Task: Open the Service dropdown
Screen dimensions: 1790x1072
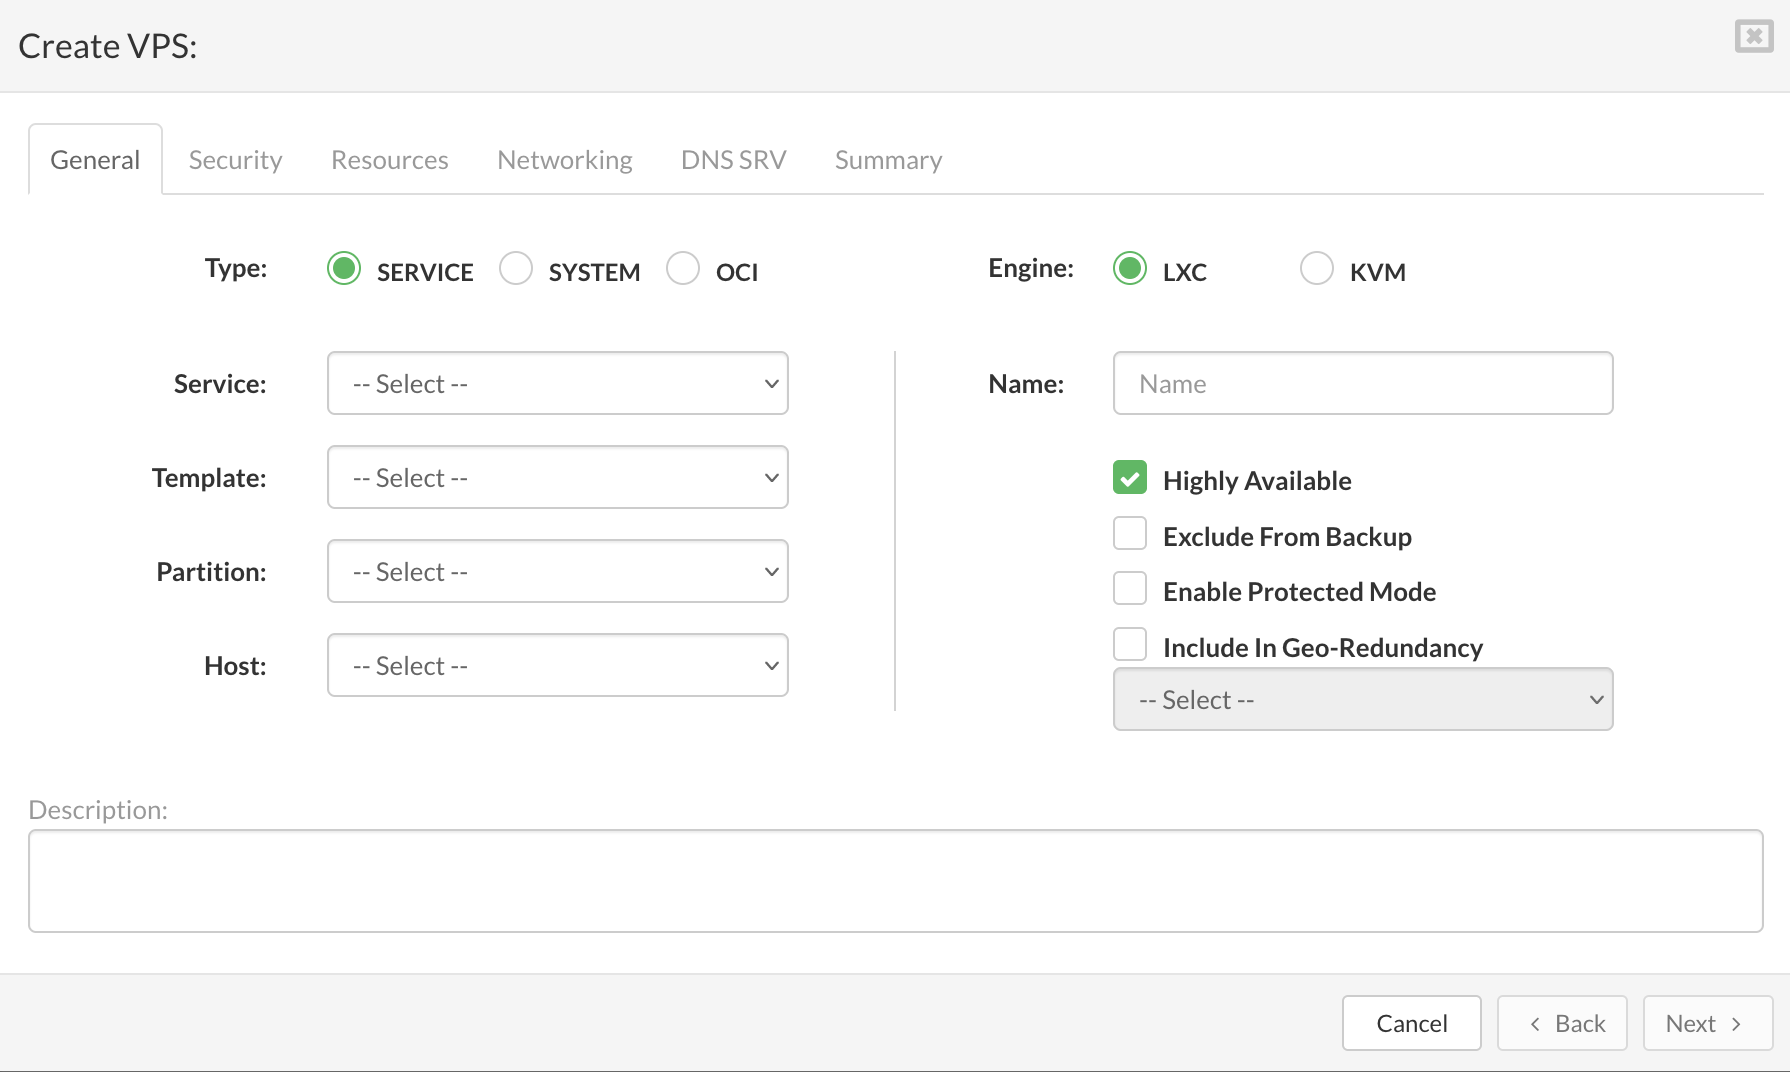Action: point(558,383)
